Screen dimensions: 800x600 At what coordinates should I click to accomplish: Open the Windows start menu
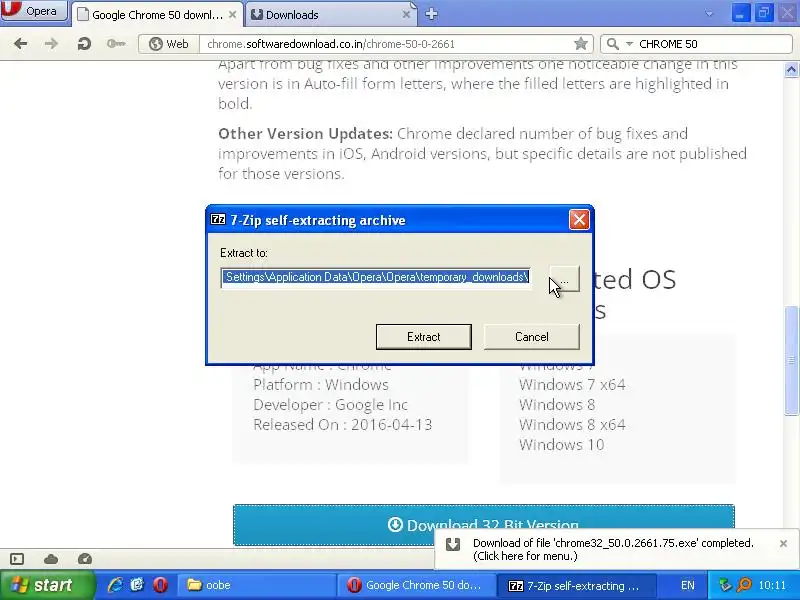tap(48, 585)
